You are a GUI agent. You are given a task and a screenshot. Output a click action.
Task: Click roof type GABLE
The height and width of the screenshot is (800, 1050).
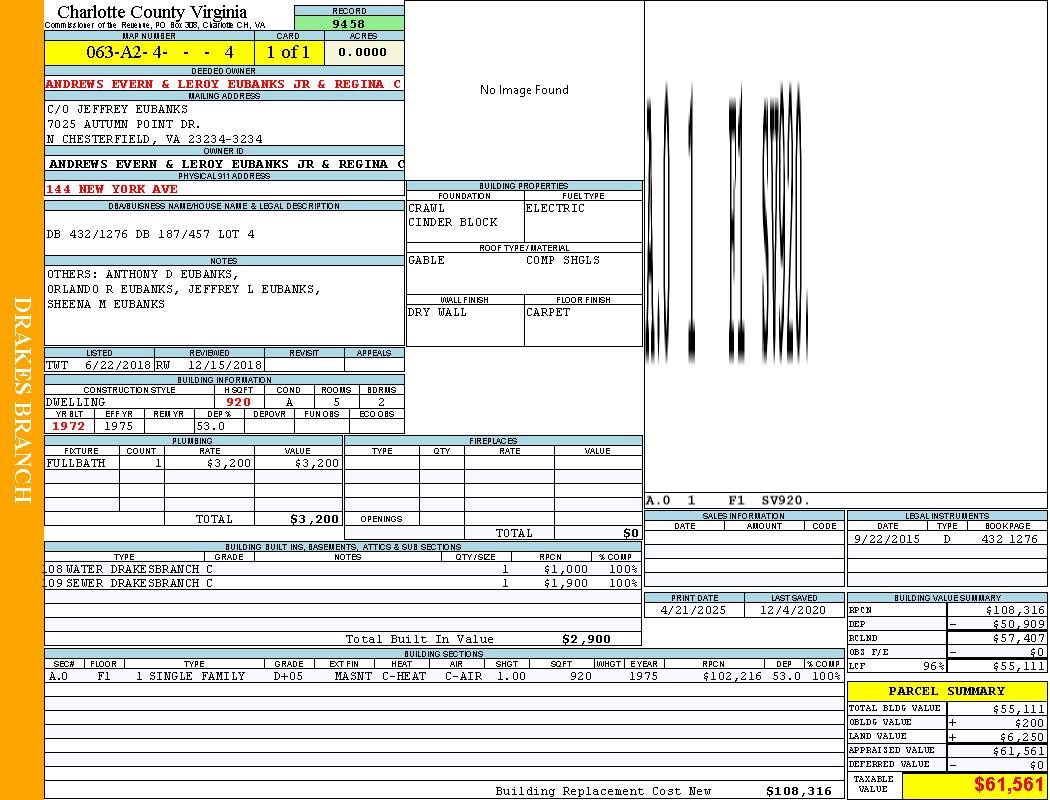426,260
